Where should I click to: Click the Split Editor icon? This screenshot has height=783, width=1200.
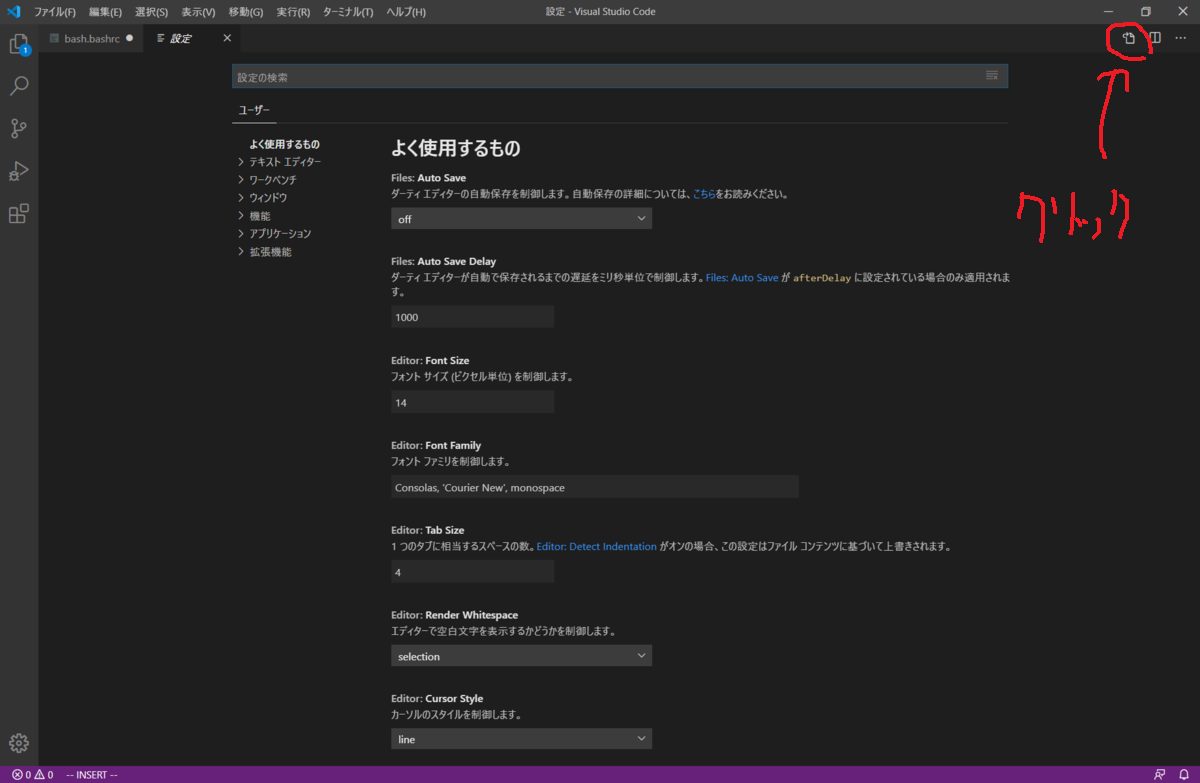[x=1154, y=39]
